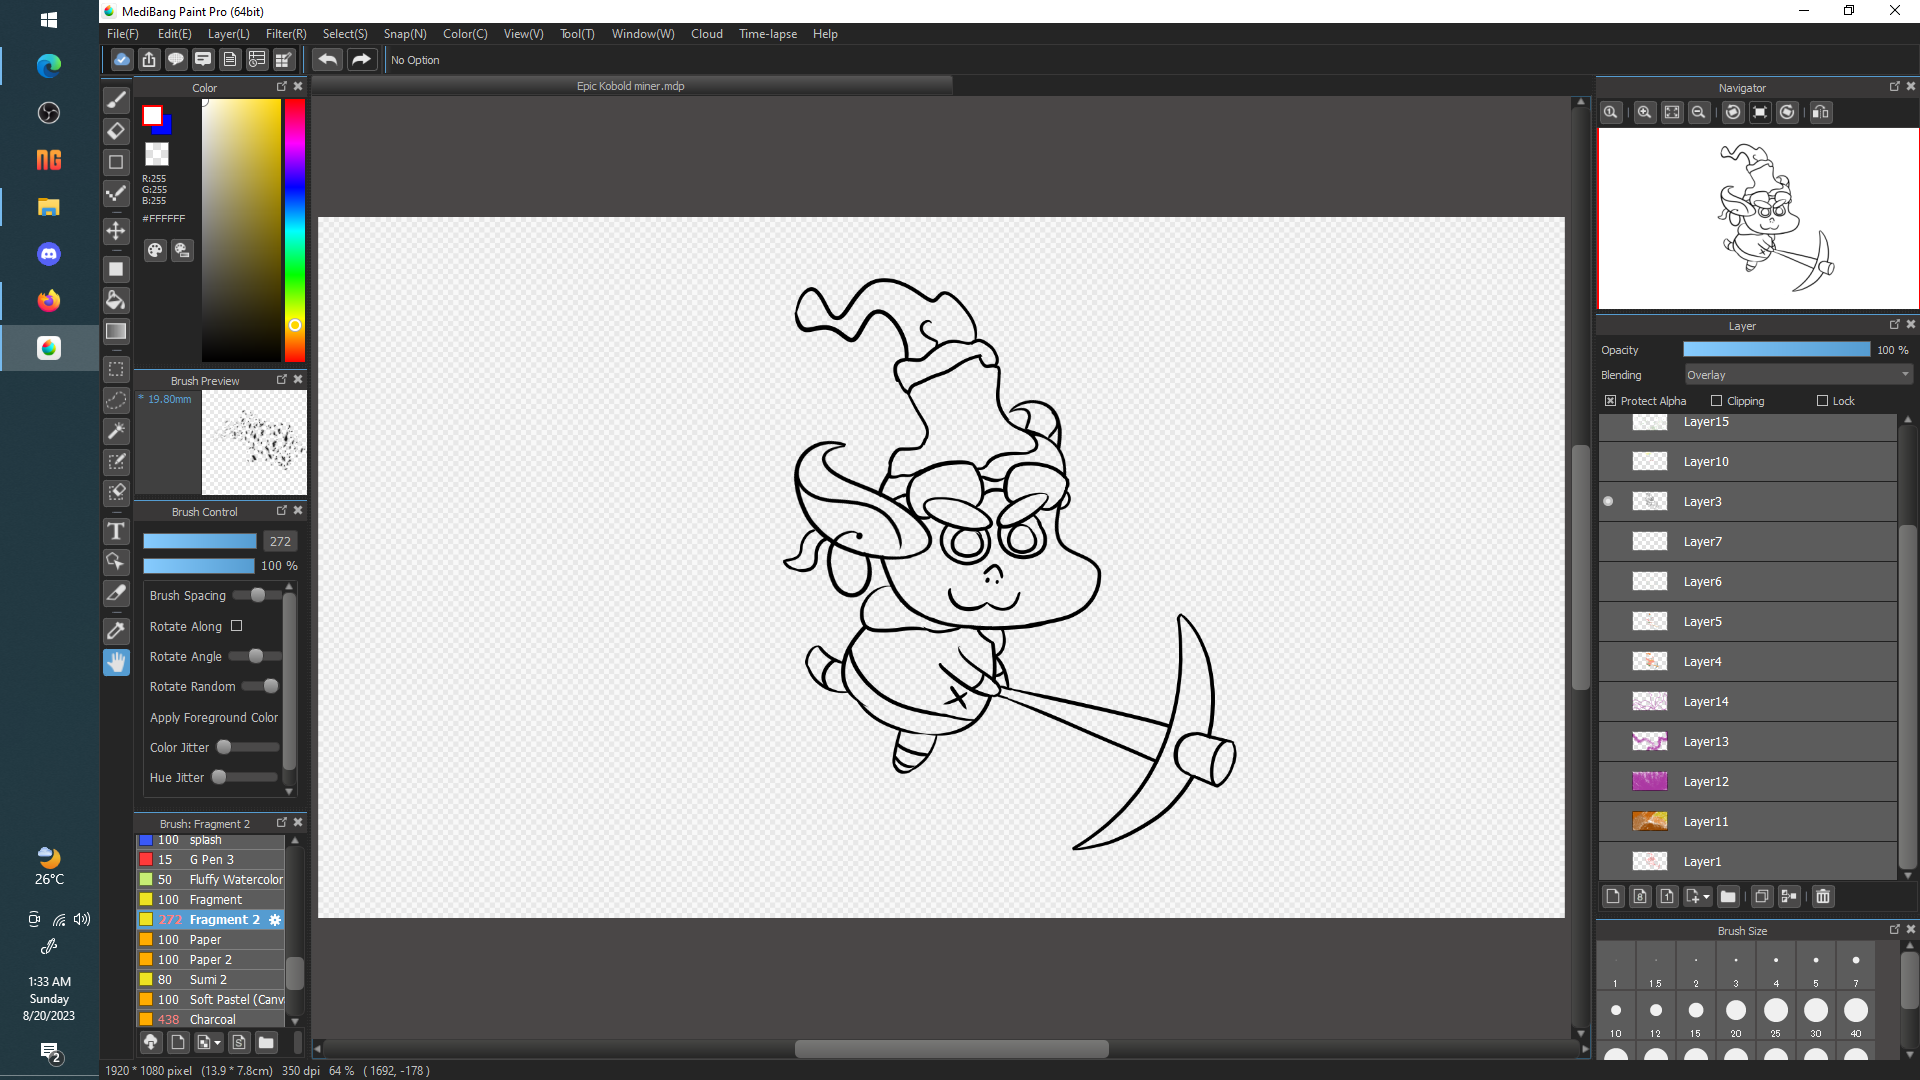
Task: Select the Fluffy Watercolor brush
Action: (x=211, y=880)
